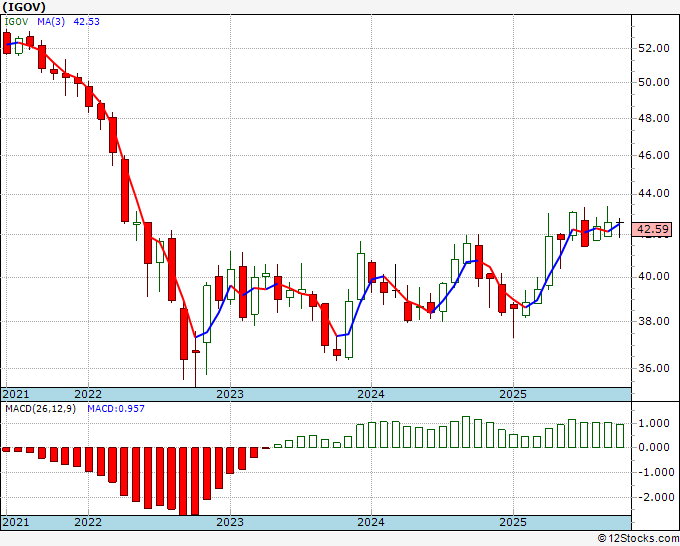Click the 42.53 moving average value

point(86,22)
